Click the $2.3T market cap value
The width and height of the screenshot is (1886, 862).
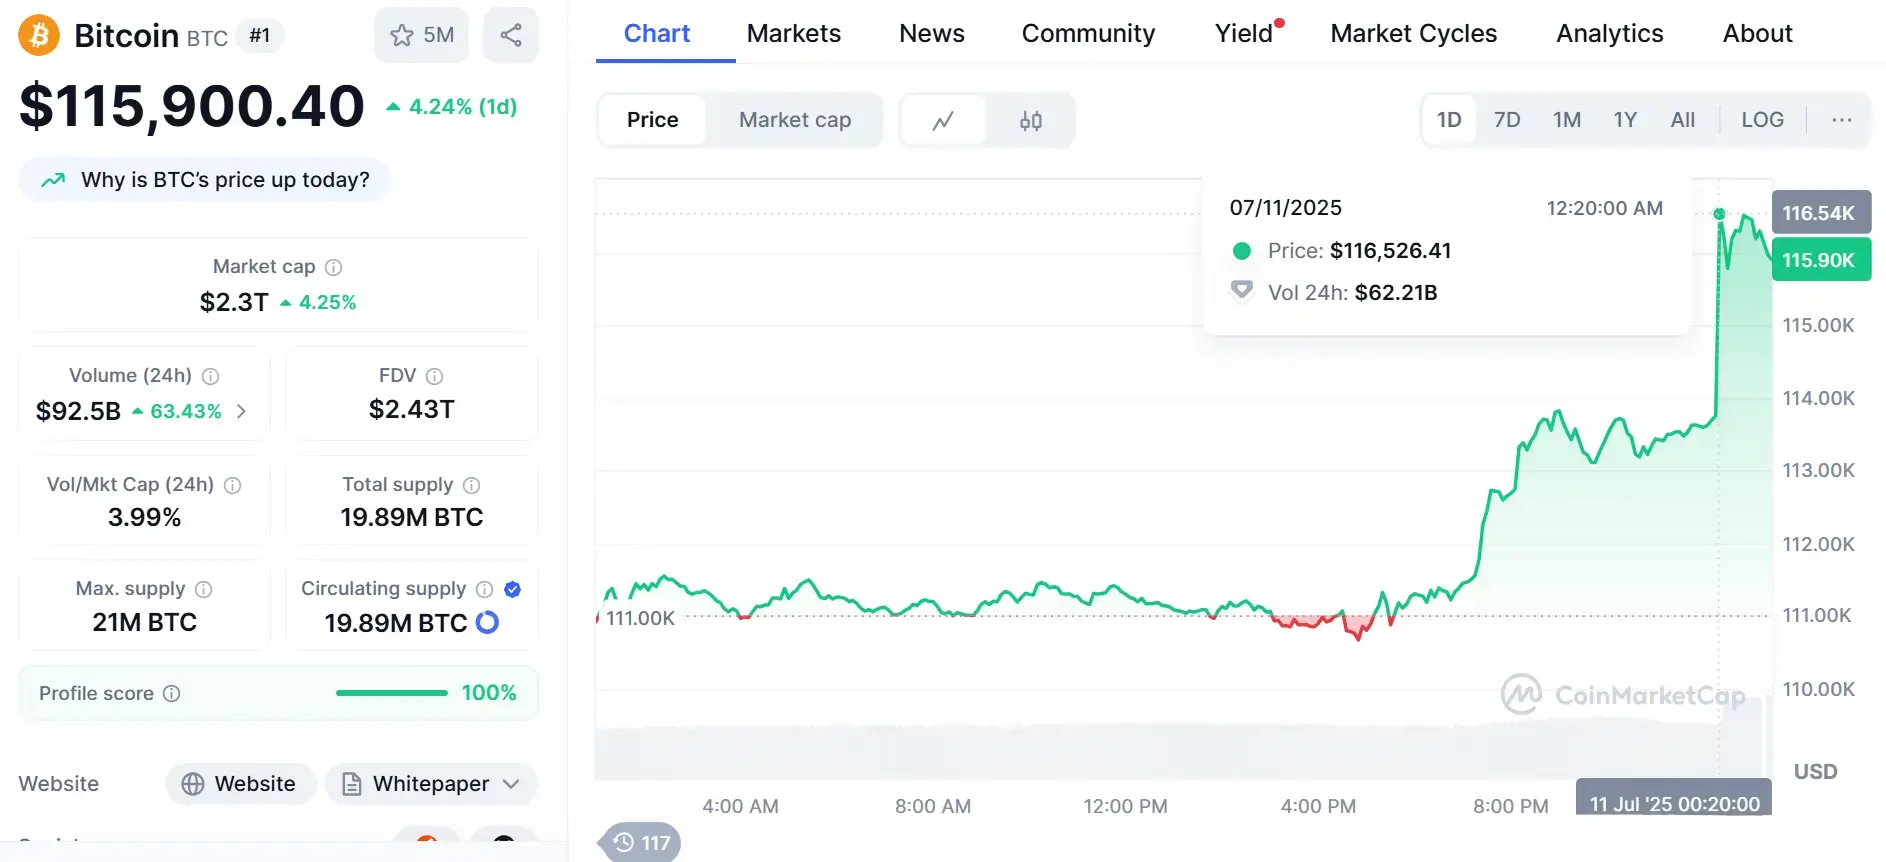234,302
